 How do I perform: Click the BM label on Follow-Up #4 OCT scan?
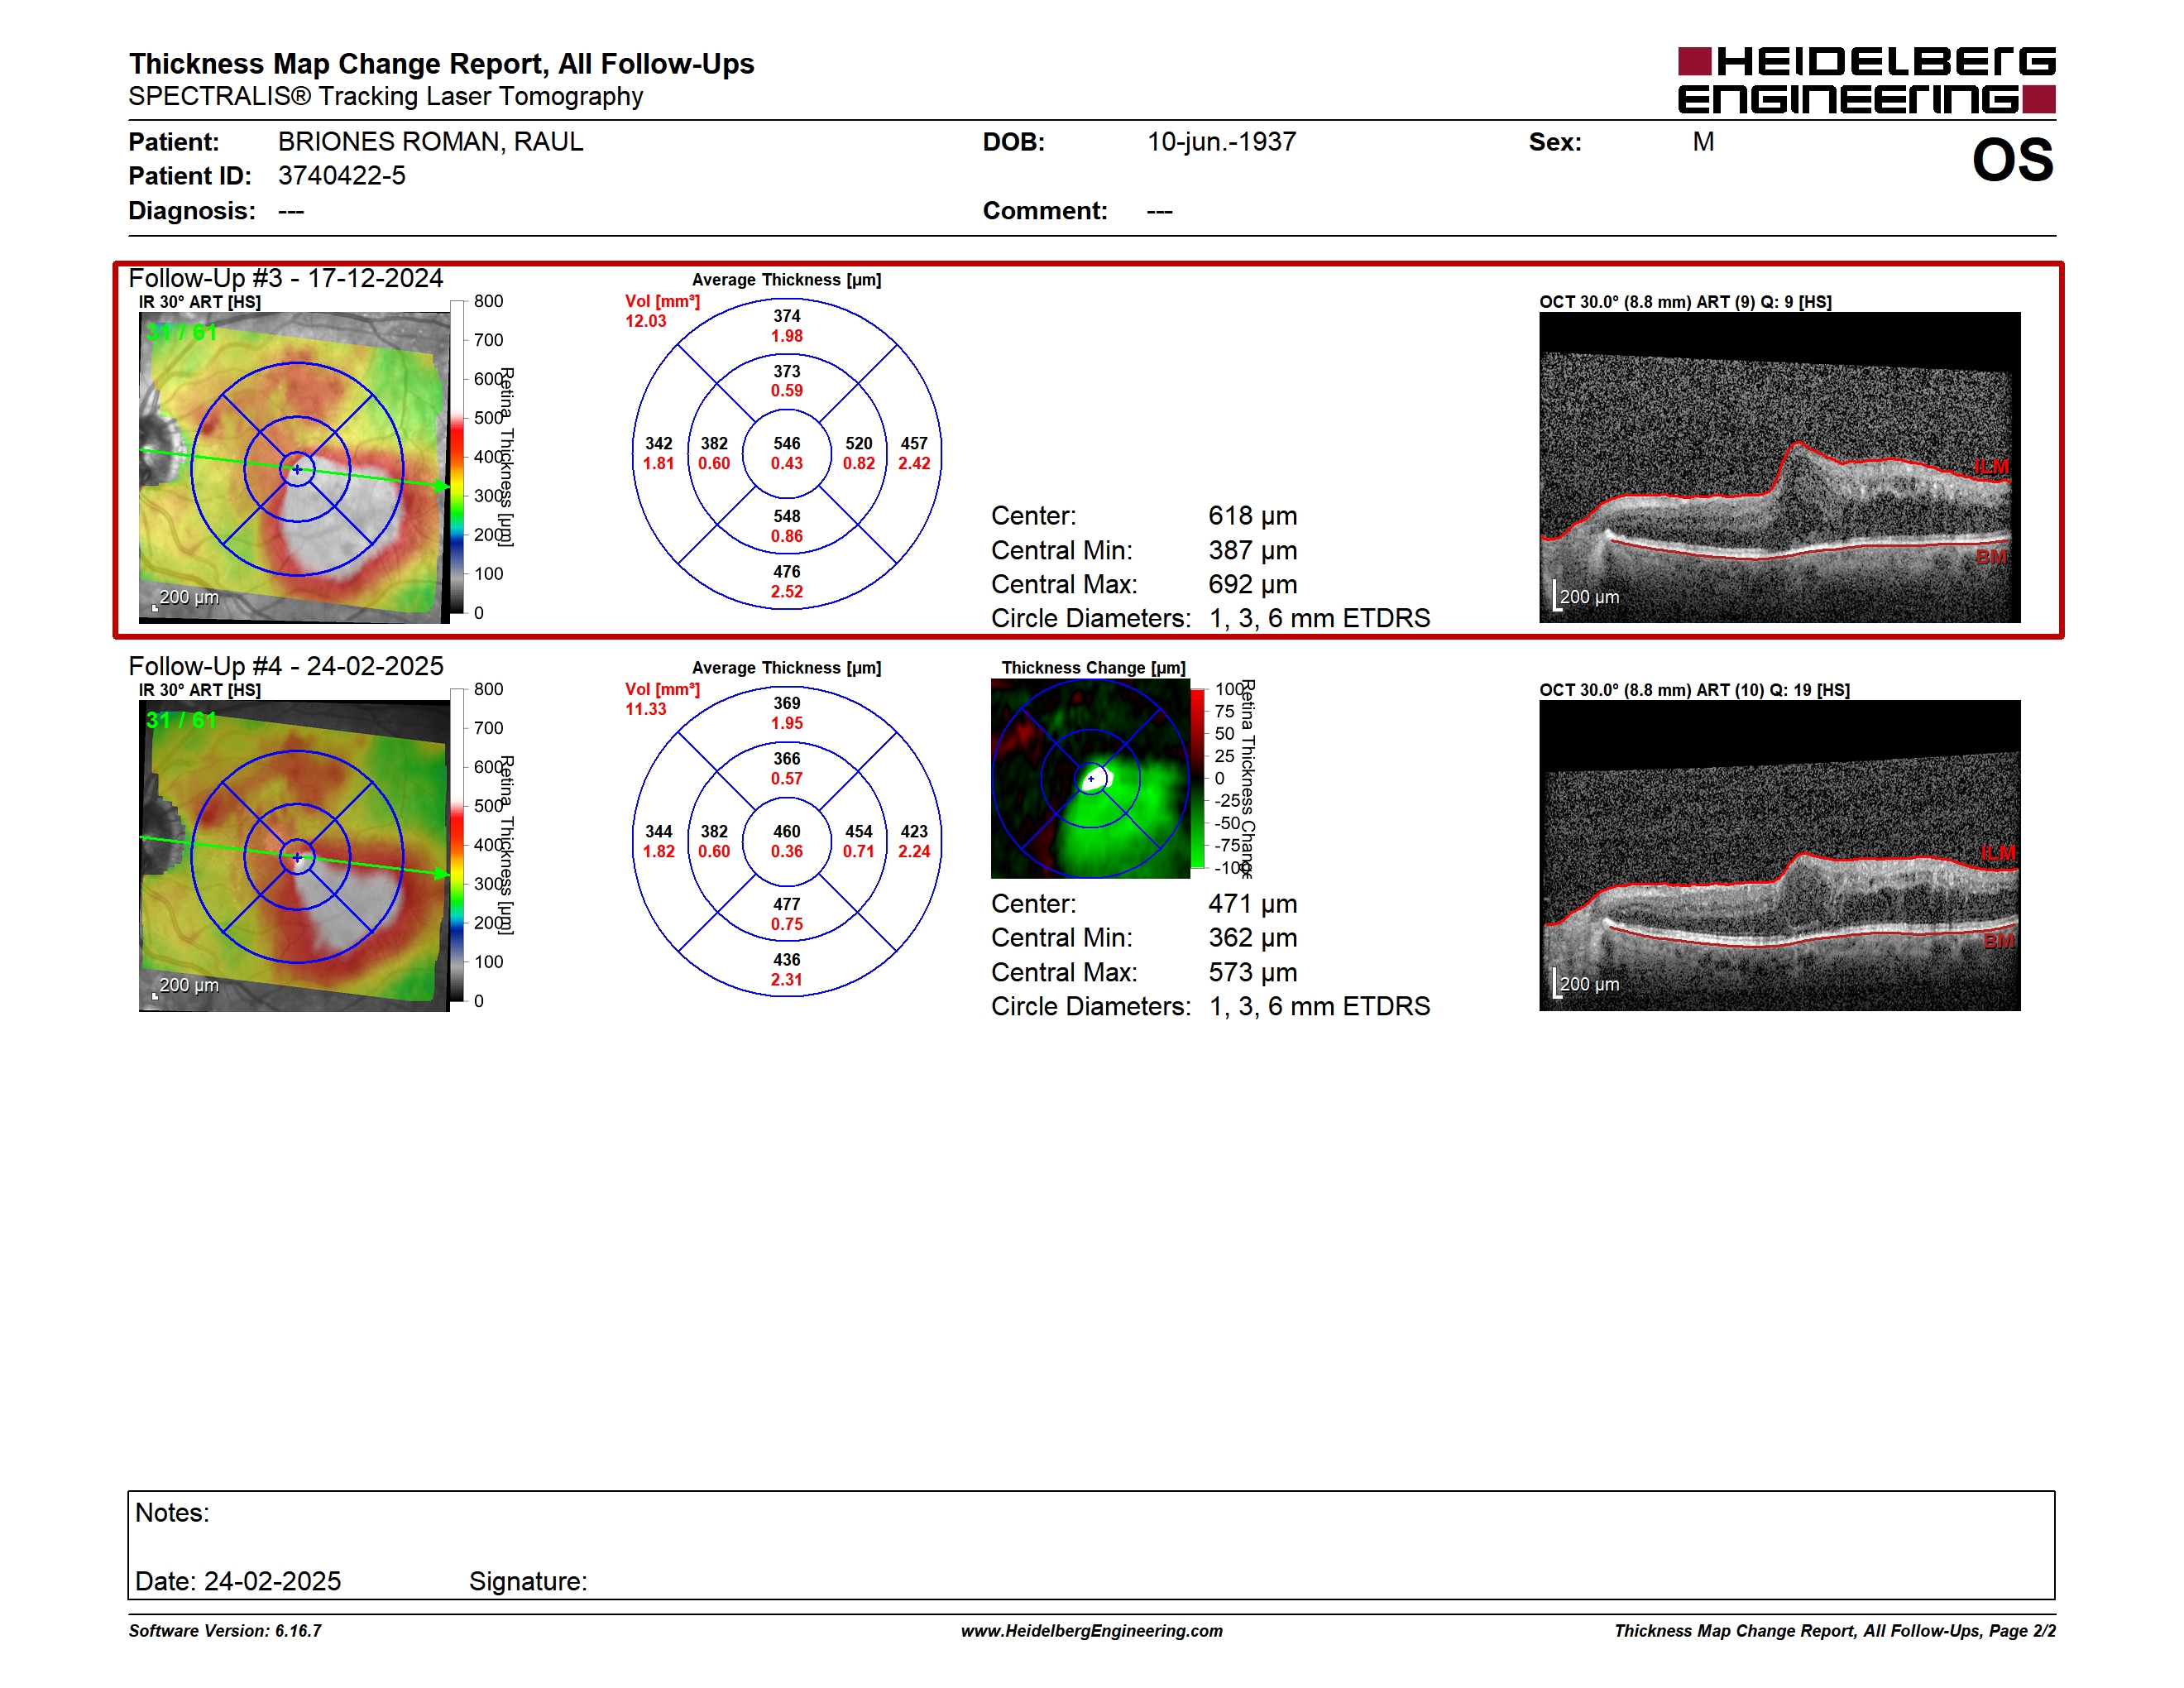coord(1998,941)
